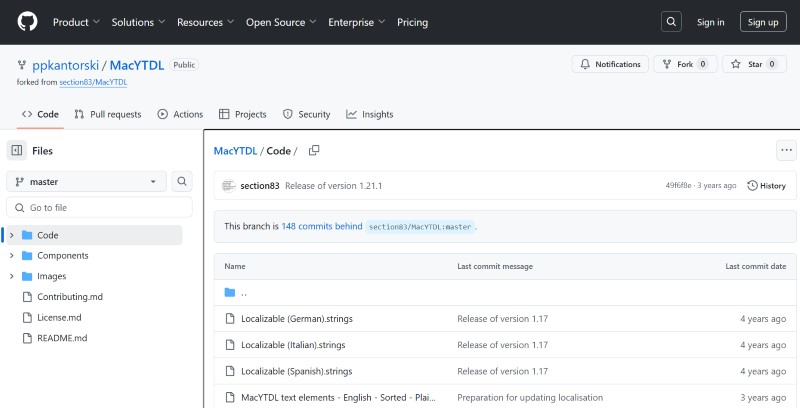This screenshot has width=800, height=408.
Task: Open forked-from section83/MacYTDL link
Action: 93,82
